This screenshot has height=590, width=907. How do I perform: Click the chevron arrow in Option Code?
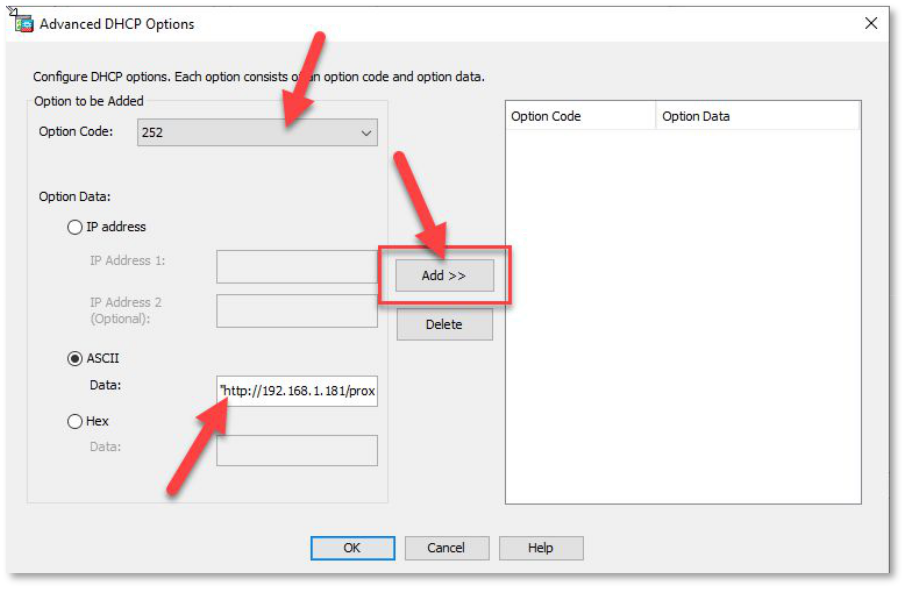tap(365, 132)
